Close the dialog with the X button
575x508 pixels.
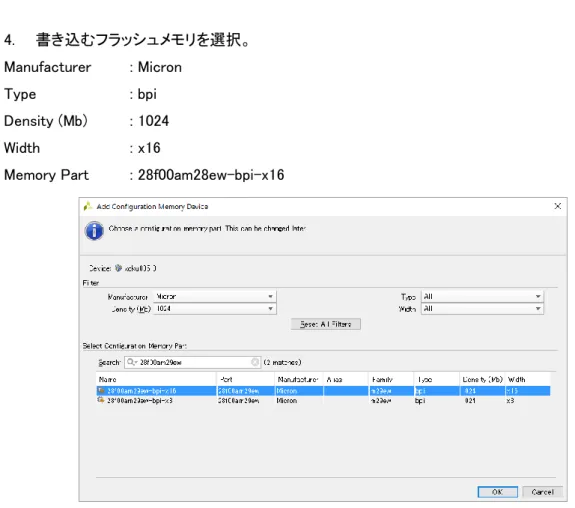557,206
